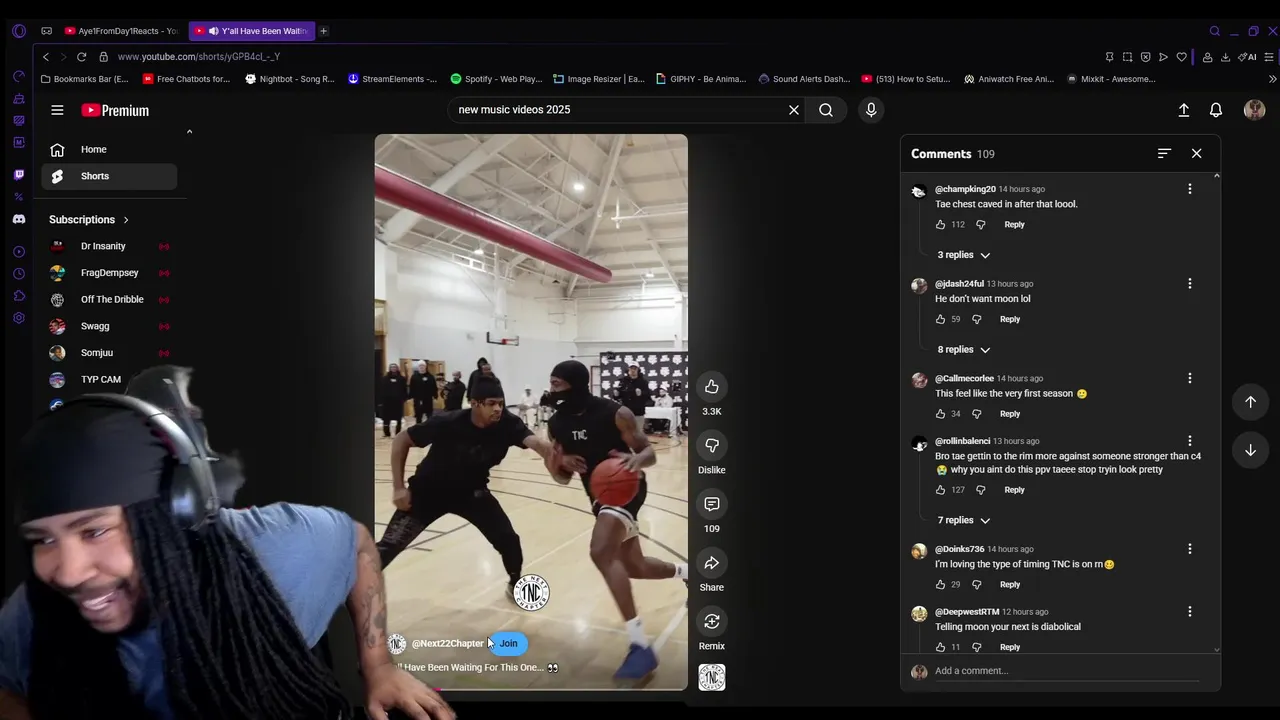Open the Nightbot - Song R... bookmark
Viewport: 1280px width, 720px height.
[290, 79]
